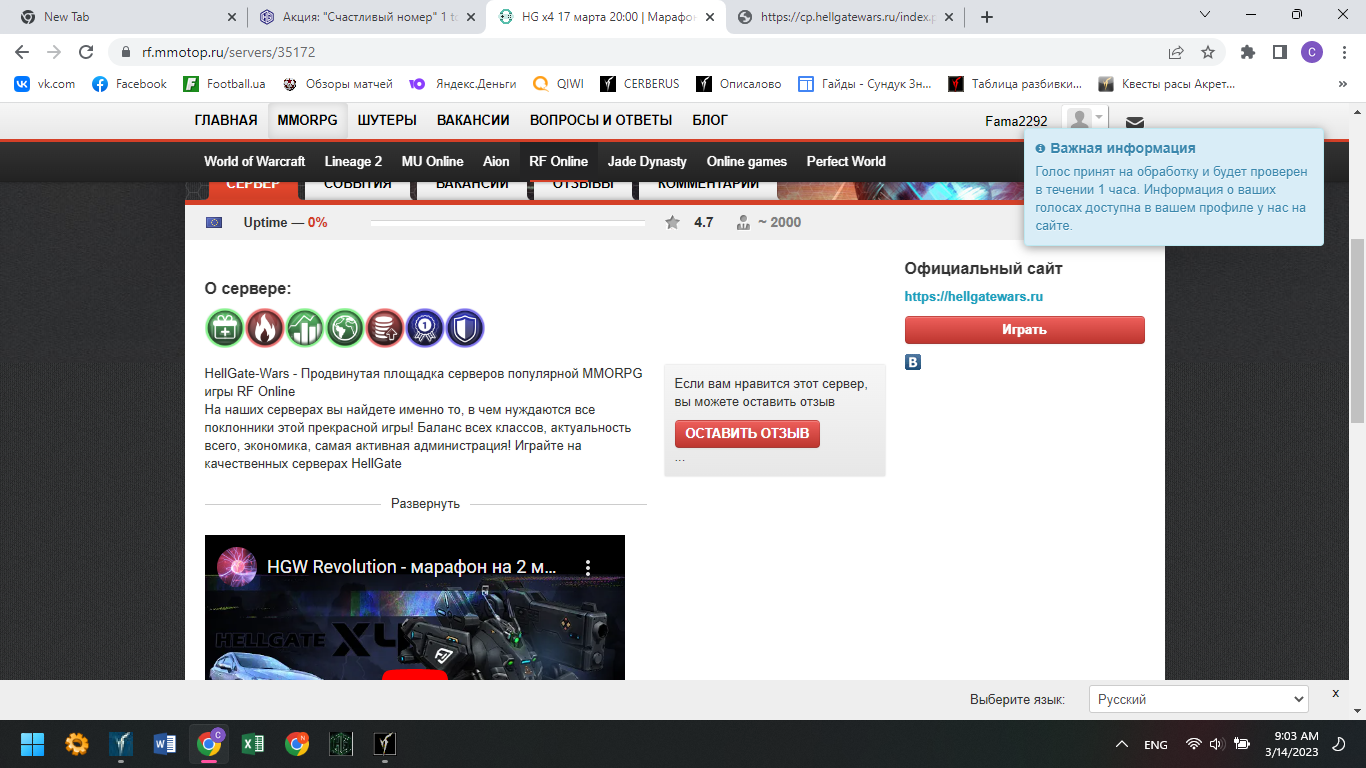Switch to the Perfect World game tab
This screenshot has height=768, width=1366.
[846, 161]
